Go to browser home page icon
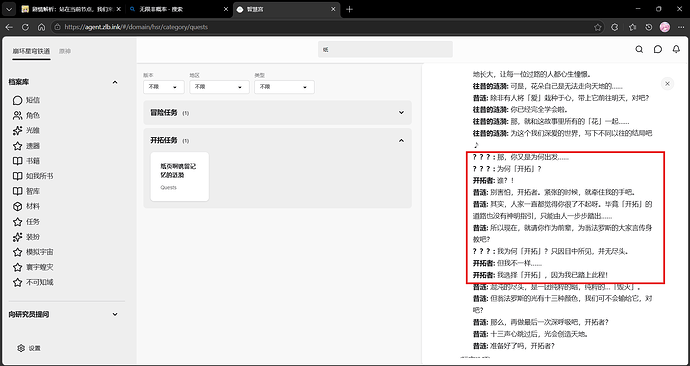Viewport: 690px width, 366px height. point(41,27)
